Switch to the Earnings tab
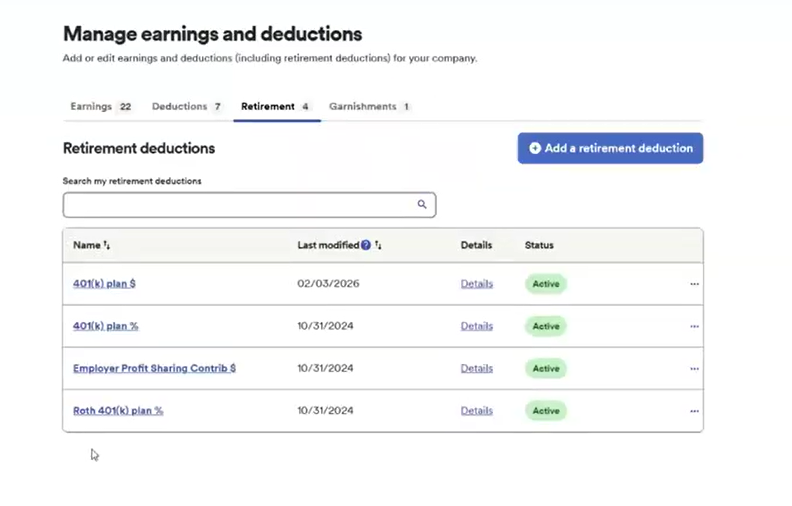The image size is (792, 506). [101, 107]
